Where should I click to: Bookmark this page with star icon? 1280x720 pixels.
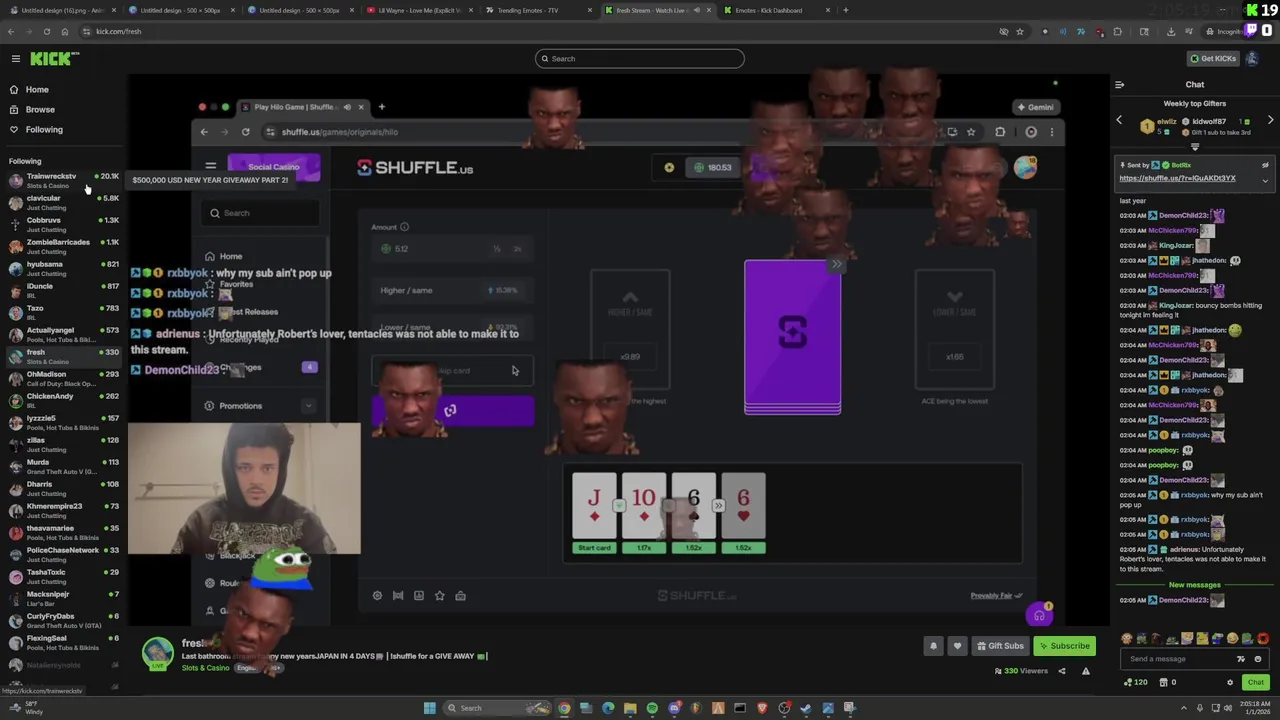click(x=1020, y=31)
